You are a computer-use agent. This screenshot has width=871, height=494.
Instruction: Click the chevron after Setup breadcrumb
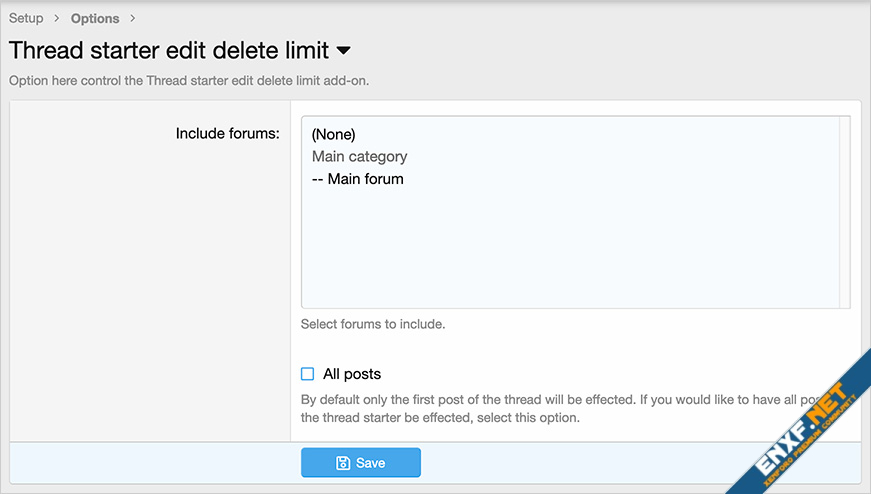pos(57,18)
